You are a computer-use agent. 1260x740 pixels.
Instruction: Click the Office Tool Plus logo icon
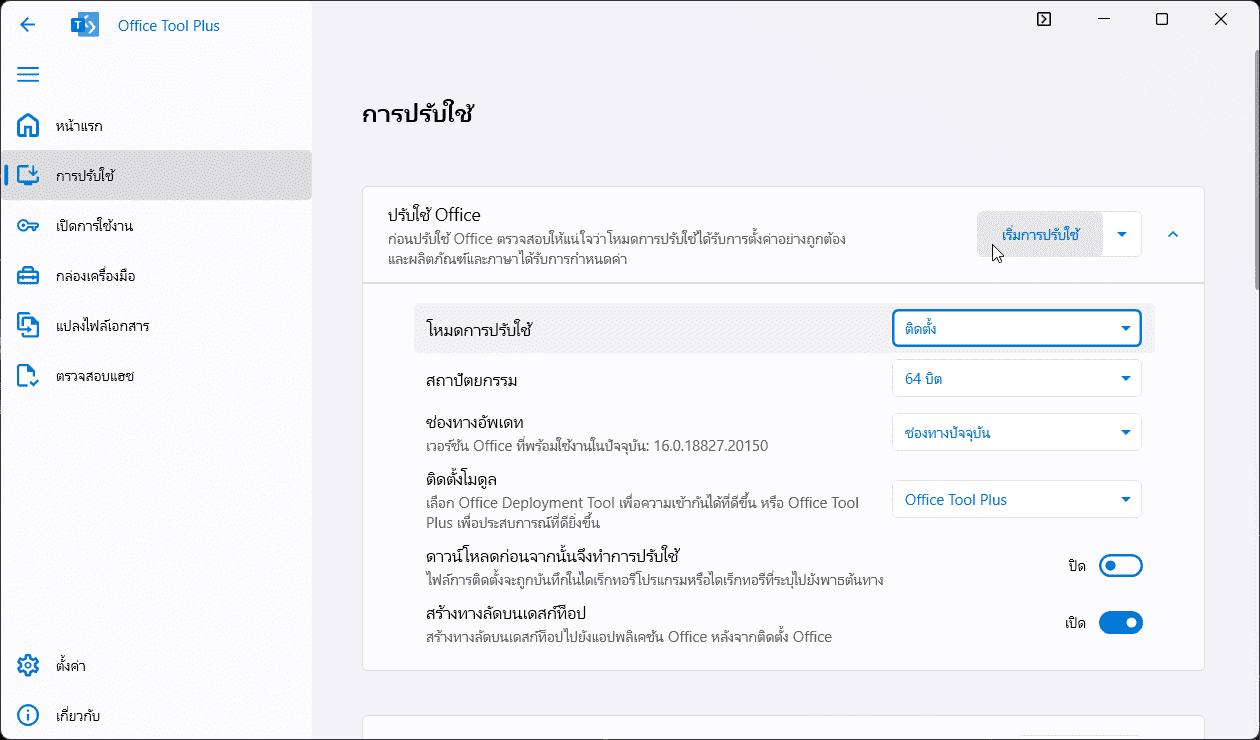pos(85,25)
